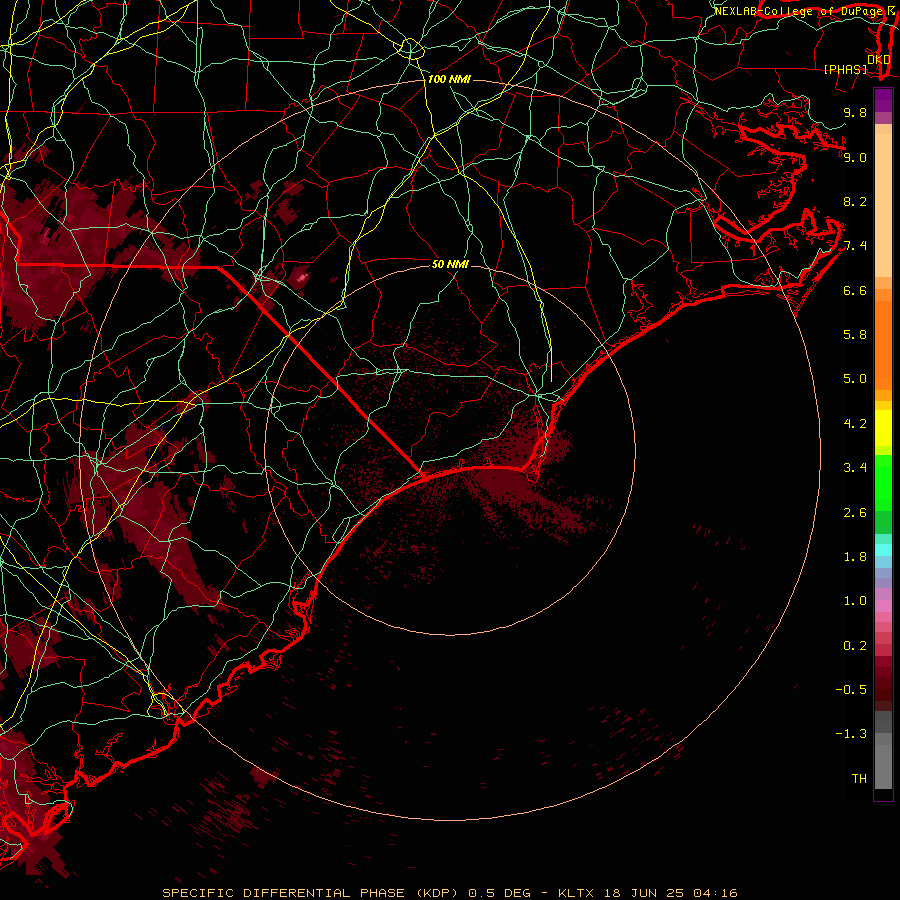Click the 6.6 scale value
900x900 pixels.
[855, 290]
